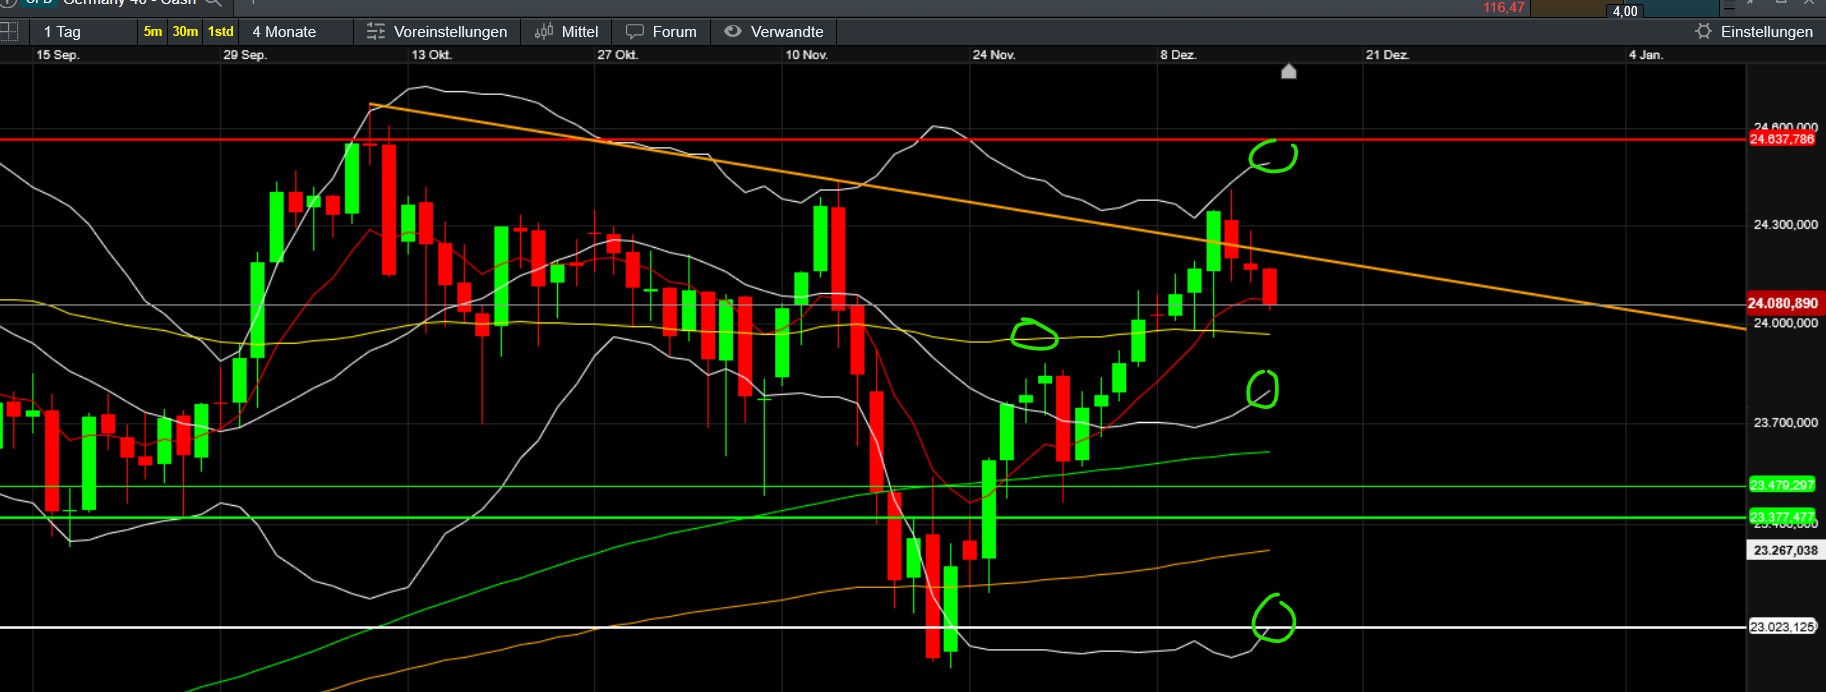The height and width of the screenshot is (692, 1826).
Task: Click the 23.700,000 price axis value
Action: click(x=1786, y=423)
